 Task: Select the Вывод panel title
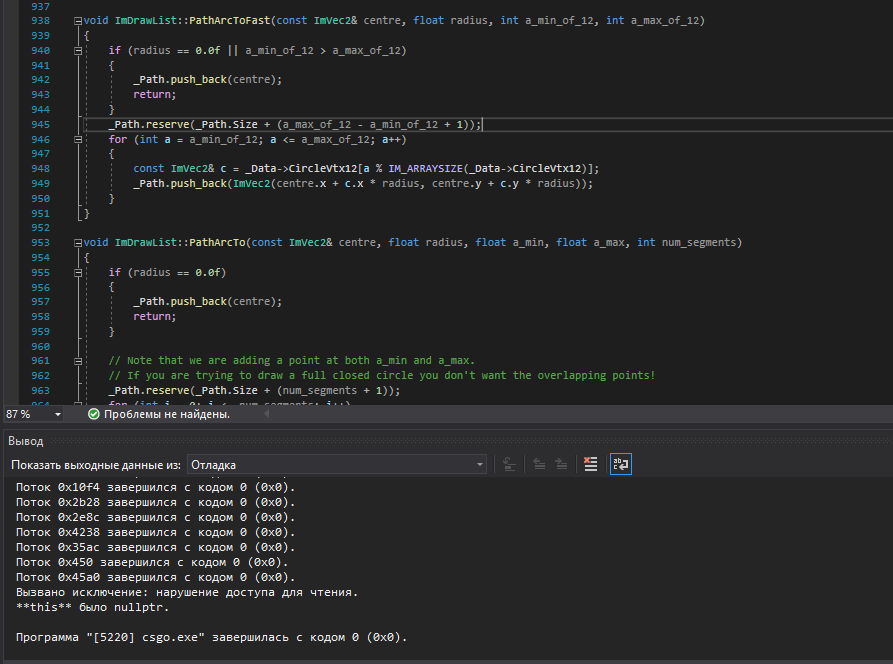click(x=26, y=441)
